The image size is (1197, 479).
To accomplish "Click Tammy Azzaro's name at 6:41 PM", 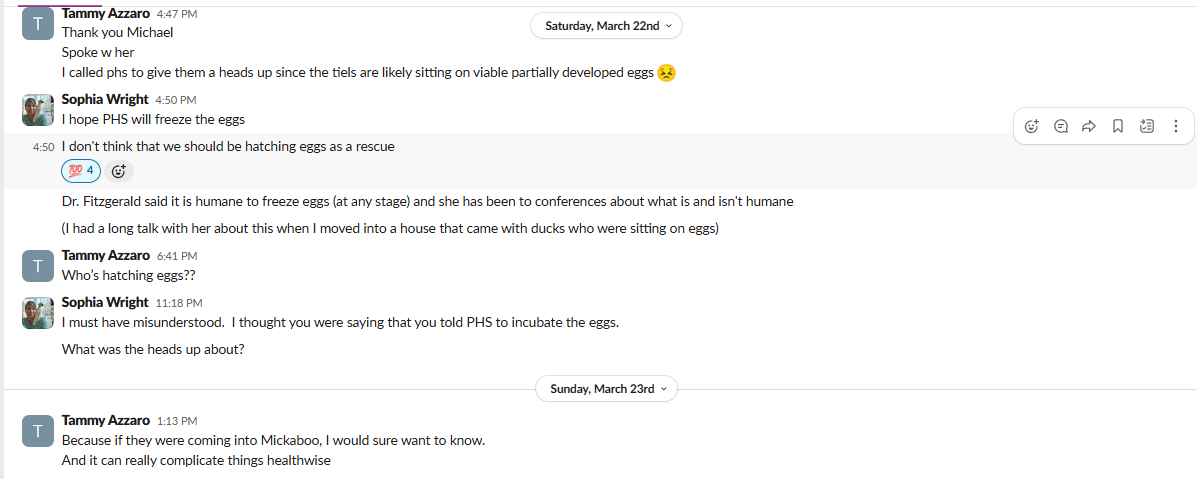I will (x=107, y=255).
